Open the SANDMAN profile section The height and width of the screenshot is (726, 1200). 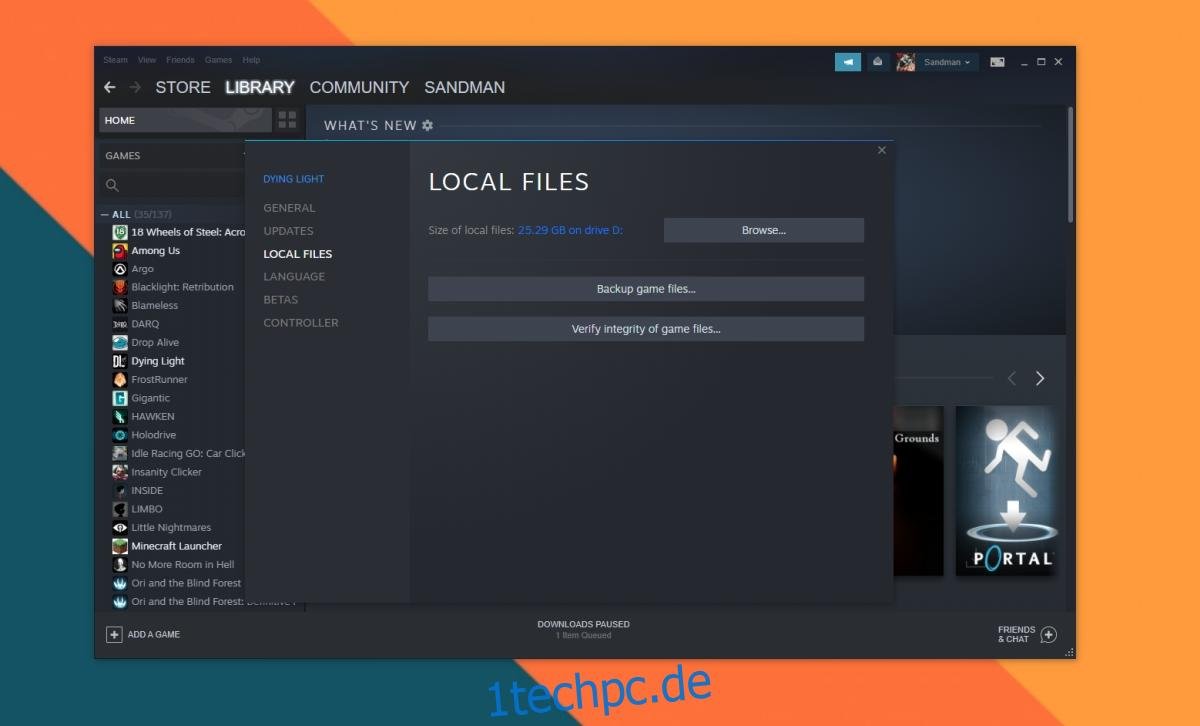coord(465,88)
